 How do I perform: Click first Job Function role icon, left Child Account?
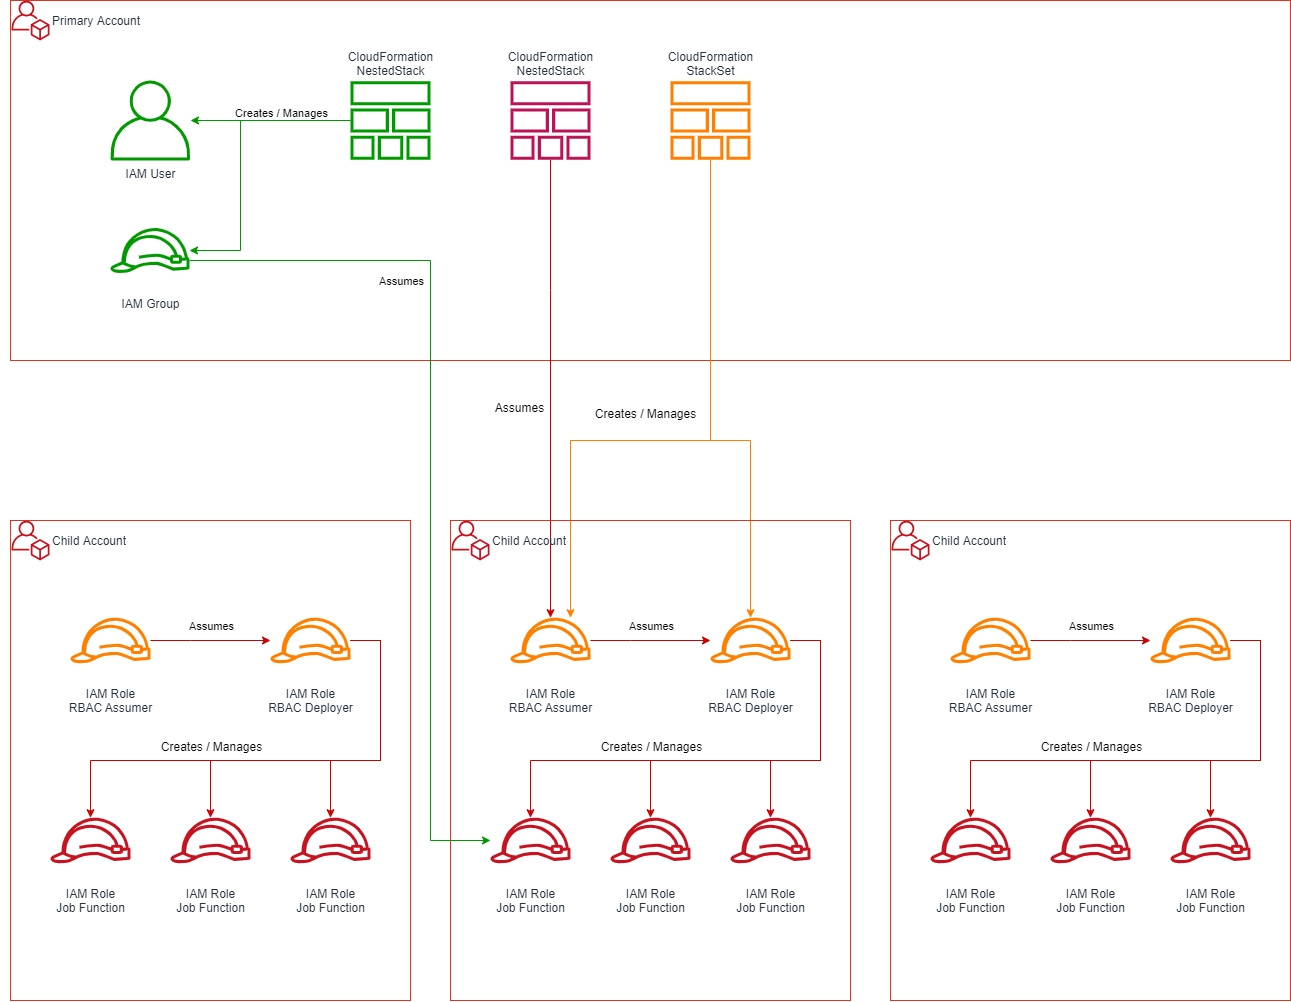point(90,840)
